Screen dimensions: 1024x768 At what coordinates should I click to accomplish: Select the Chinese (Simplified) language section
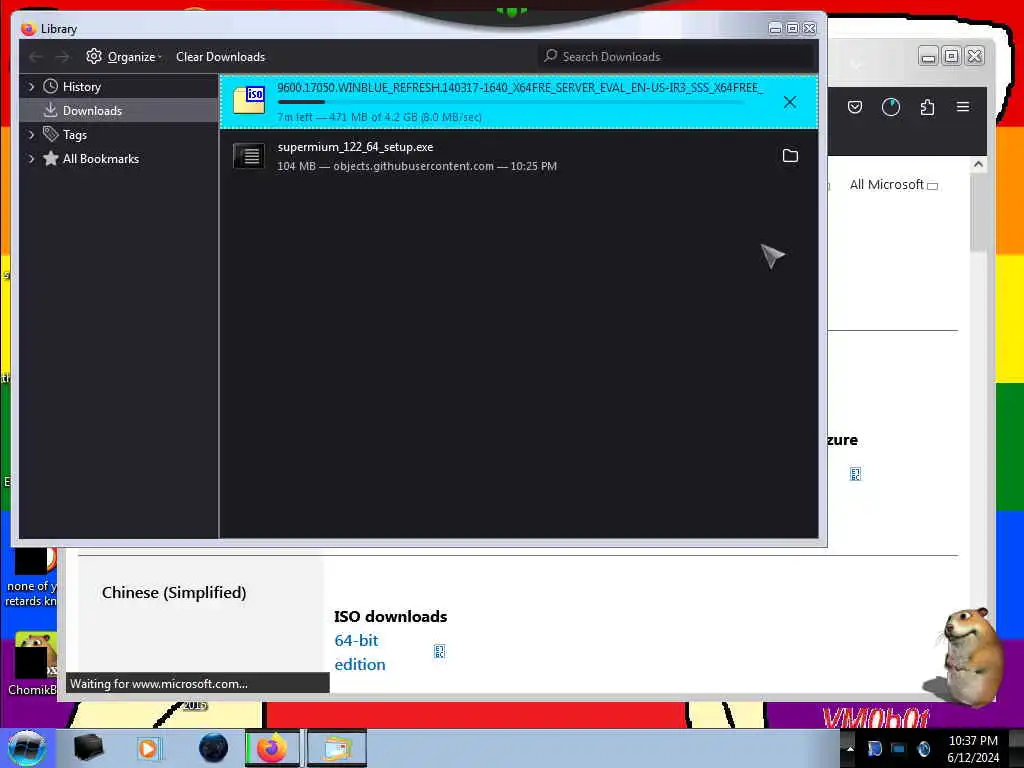pyautogui.click(x=174, y=592)
